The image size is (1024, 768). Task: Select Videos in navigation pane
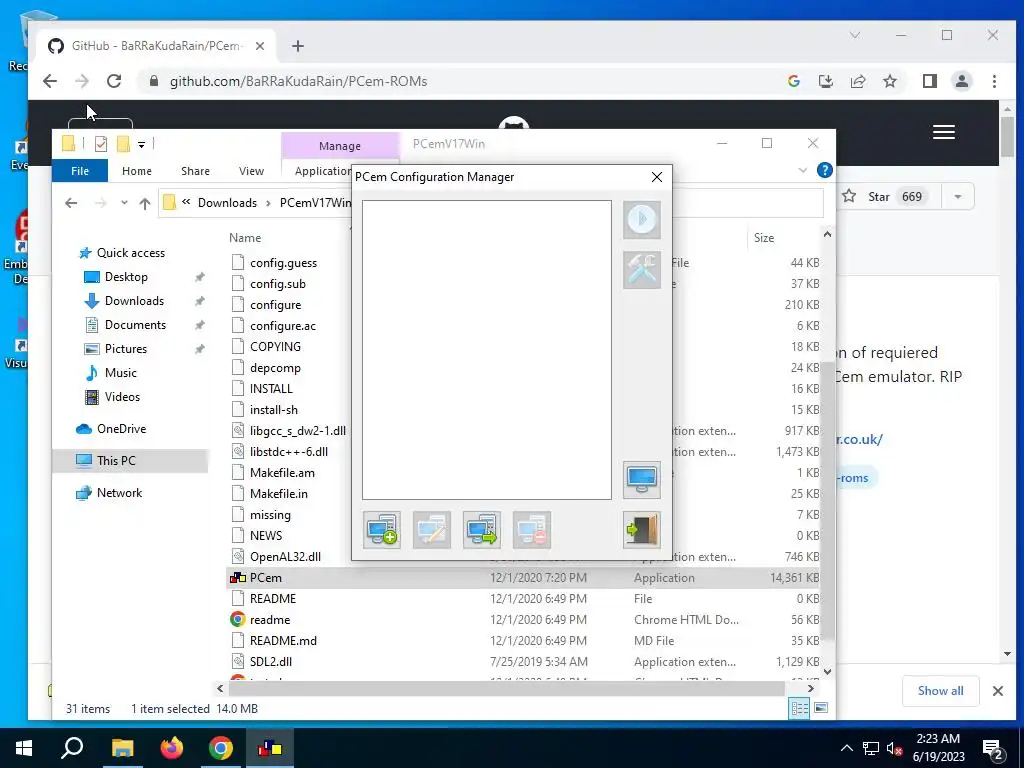pyautogui.click(x=122, y=397)
